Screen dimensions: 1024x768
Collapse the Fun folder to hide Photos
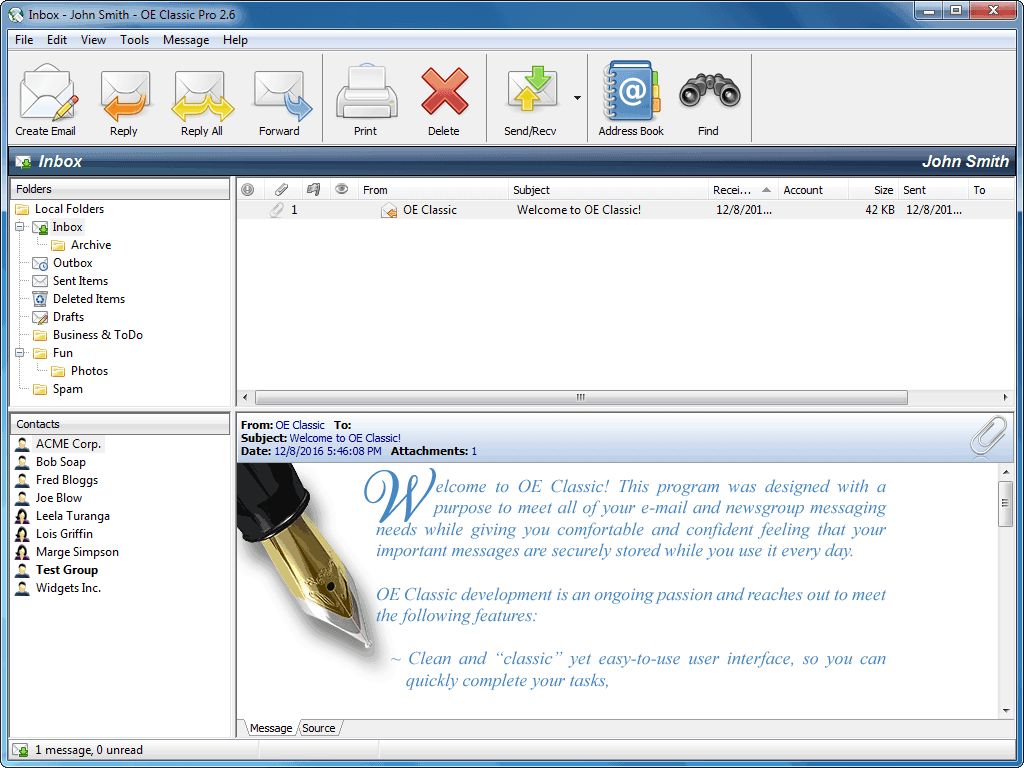18,353
